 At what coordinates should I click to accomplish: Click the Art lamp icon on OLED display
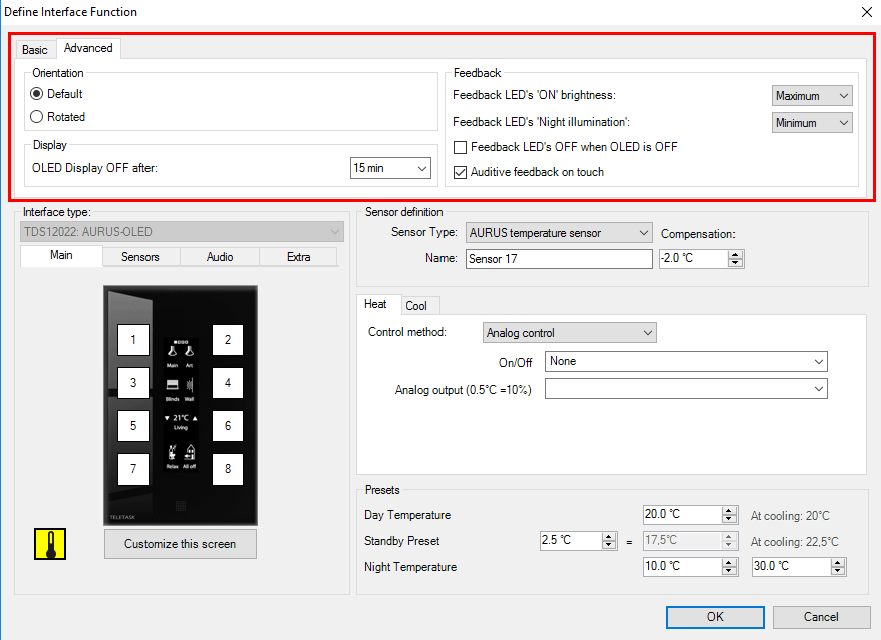(189, 352)
